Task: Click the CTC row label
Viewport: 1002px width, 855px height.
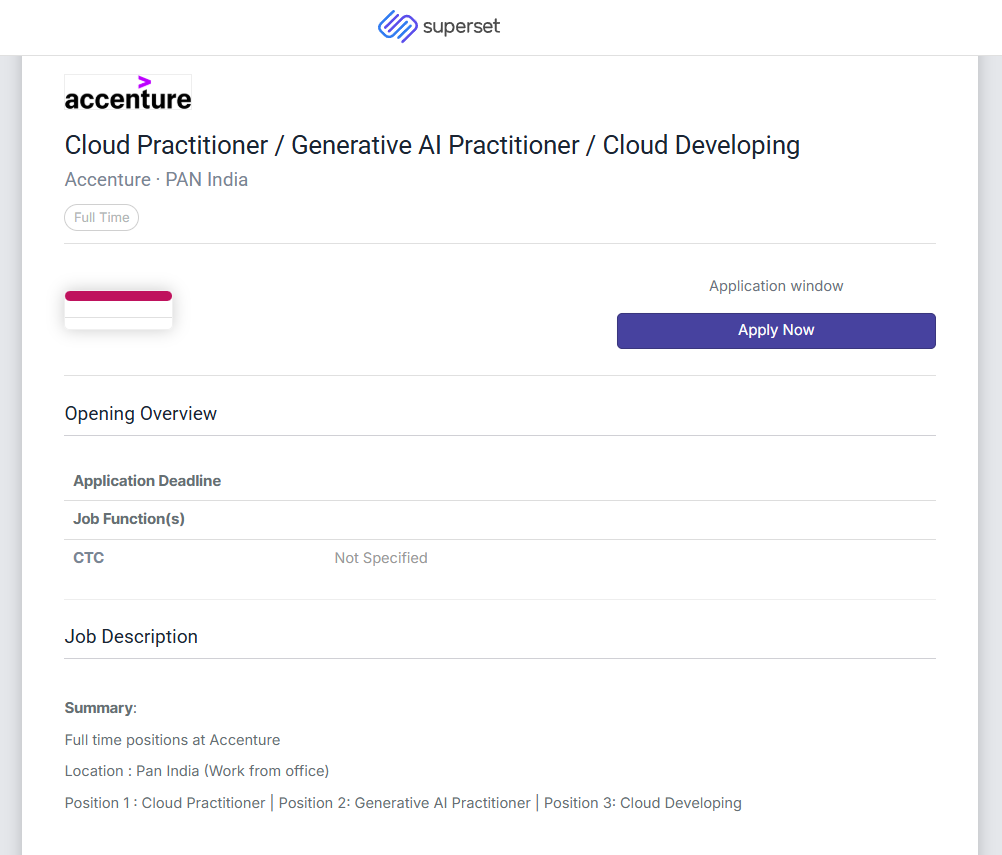Action: click(x=89, y=558)
